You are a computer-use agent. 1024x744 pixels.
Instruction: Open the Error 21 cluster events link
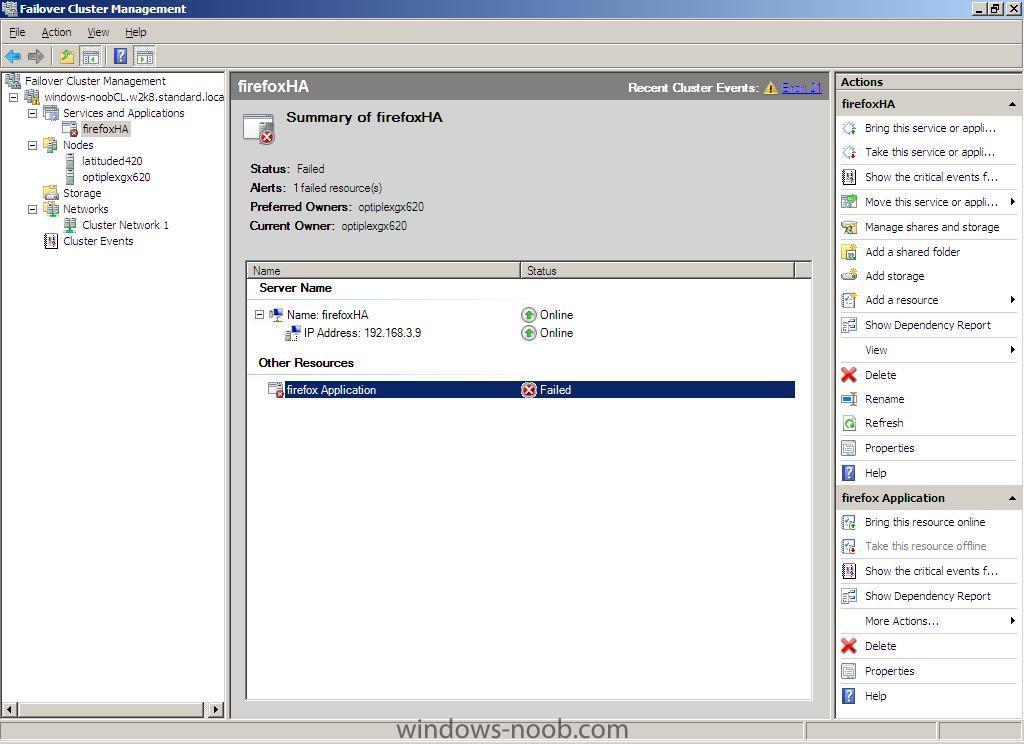click(x=801, y=88)
